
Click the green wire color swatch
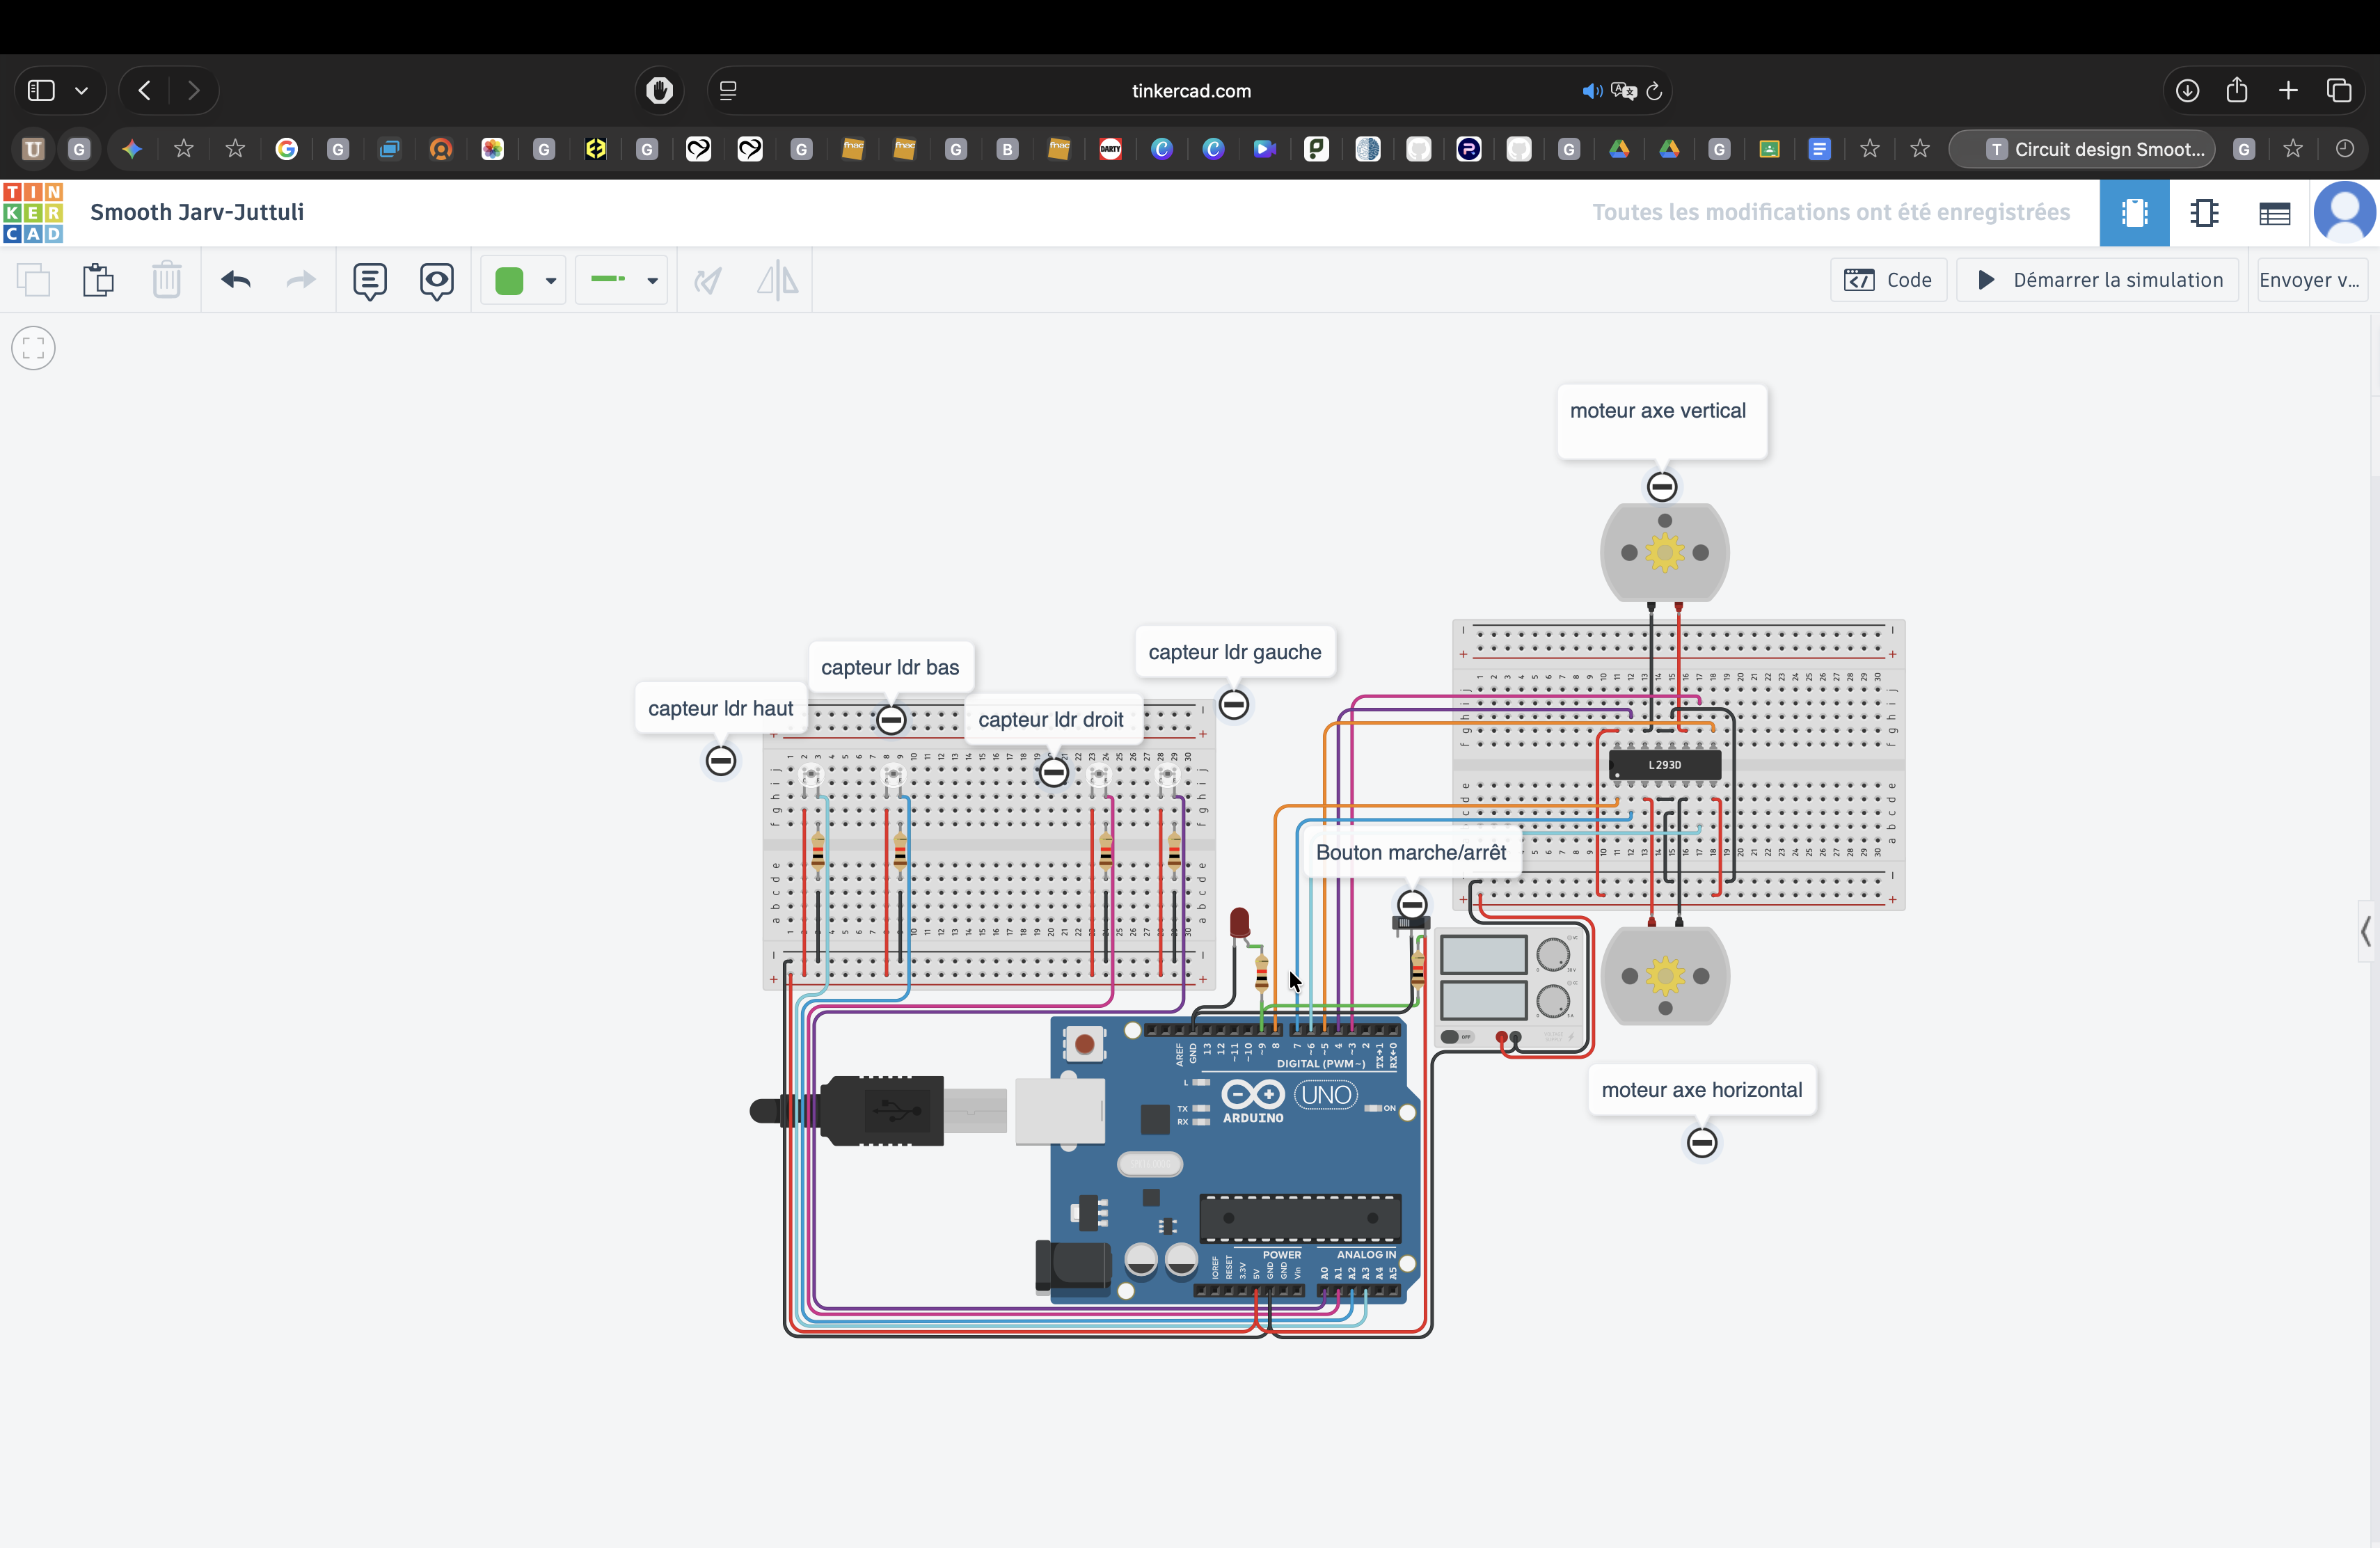(x=510, y=281)
